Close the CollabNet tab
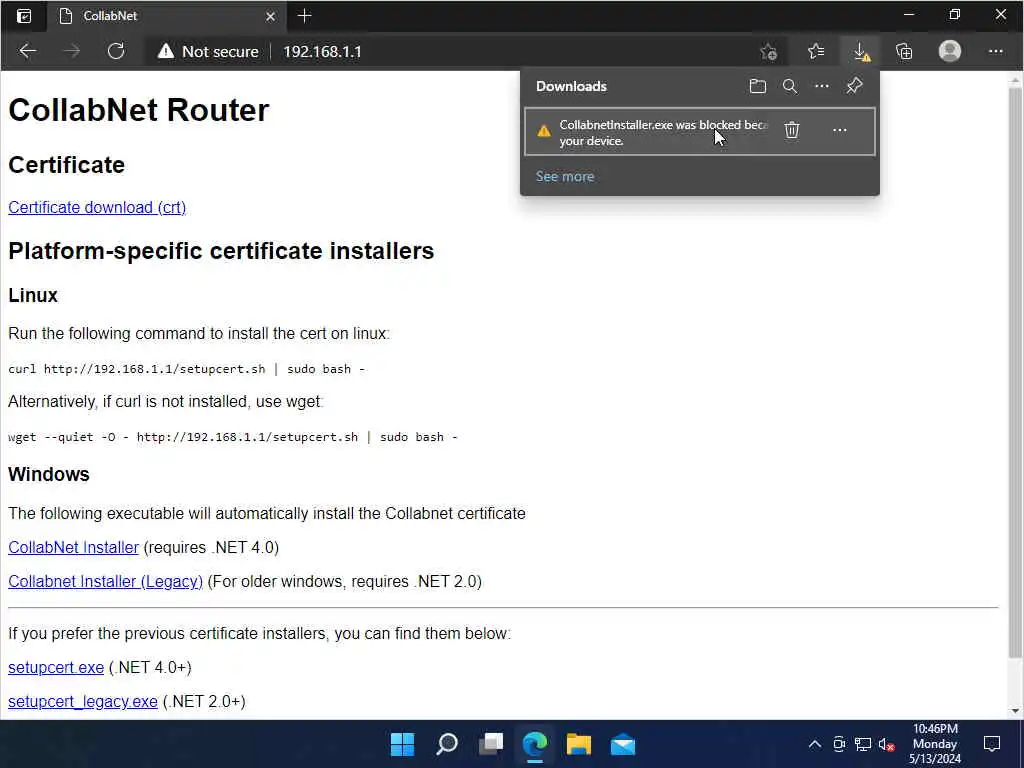 tap(270, 16)
